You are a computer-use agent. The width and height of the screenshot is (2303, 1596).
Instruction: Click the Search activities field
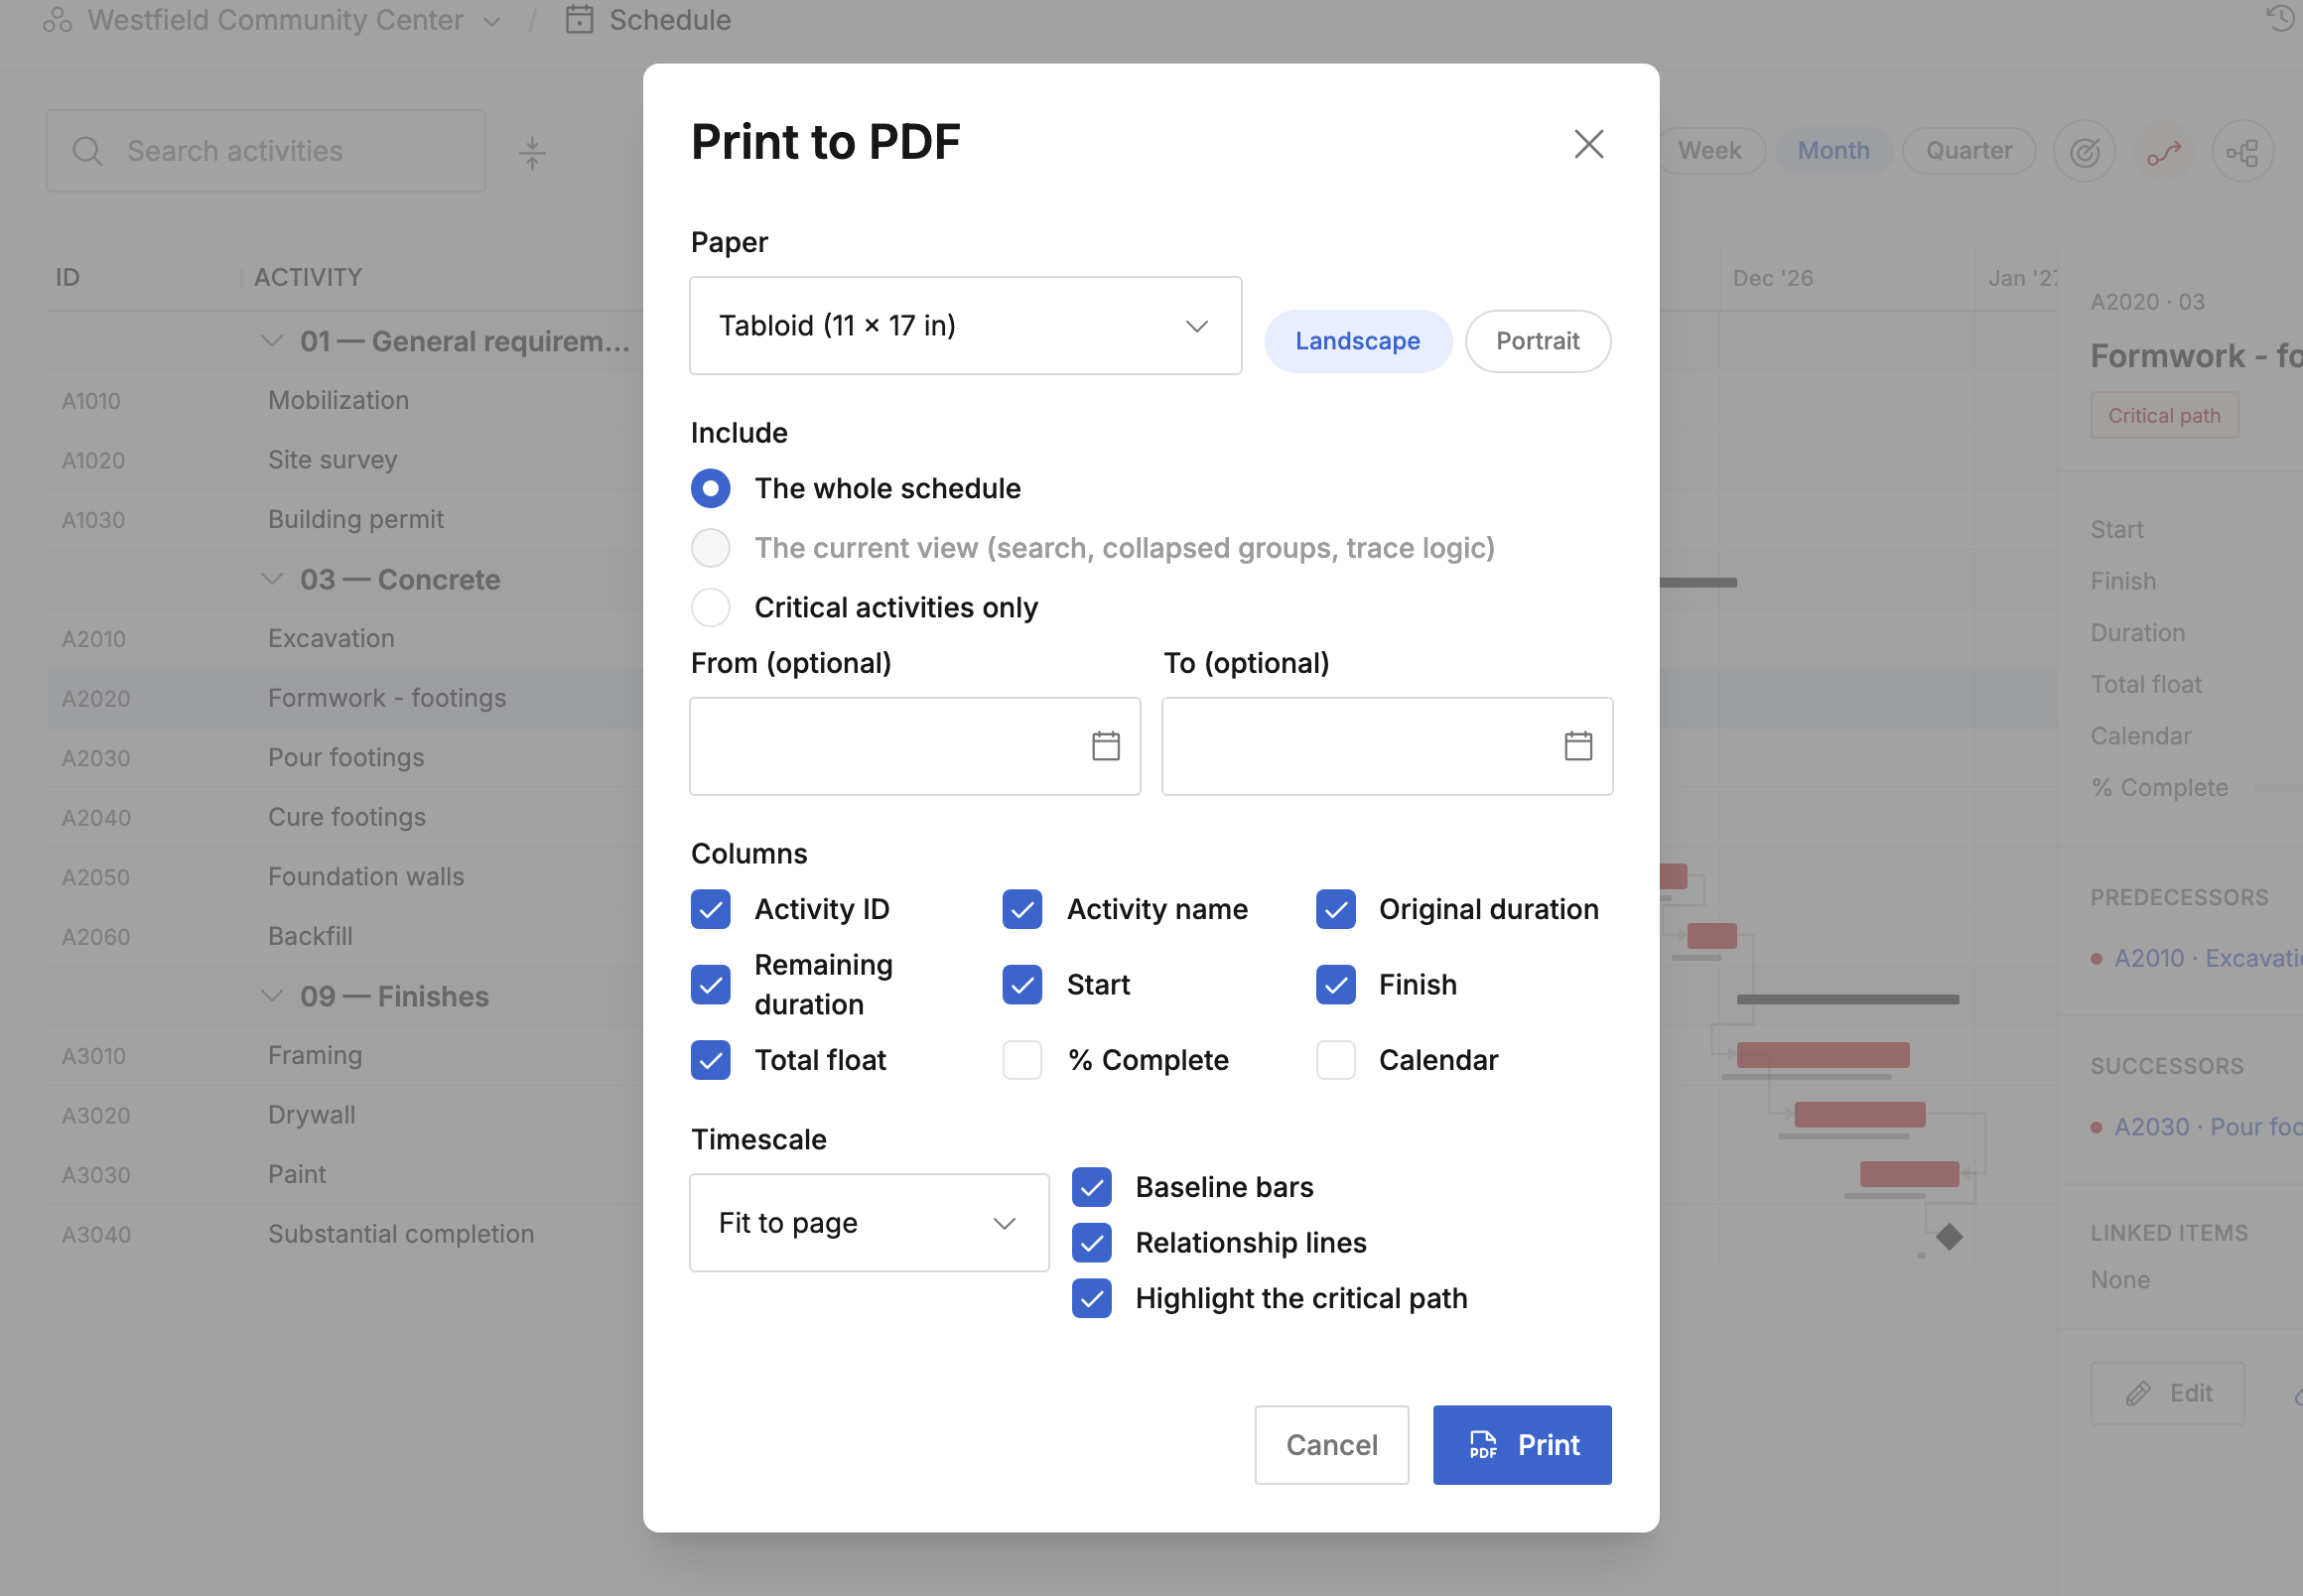click(266, 151)
